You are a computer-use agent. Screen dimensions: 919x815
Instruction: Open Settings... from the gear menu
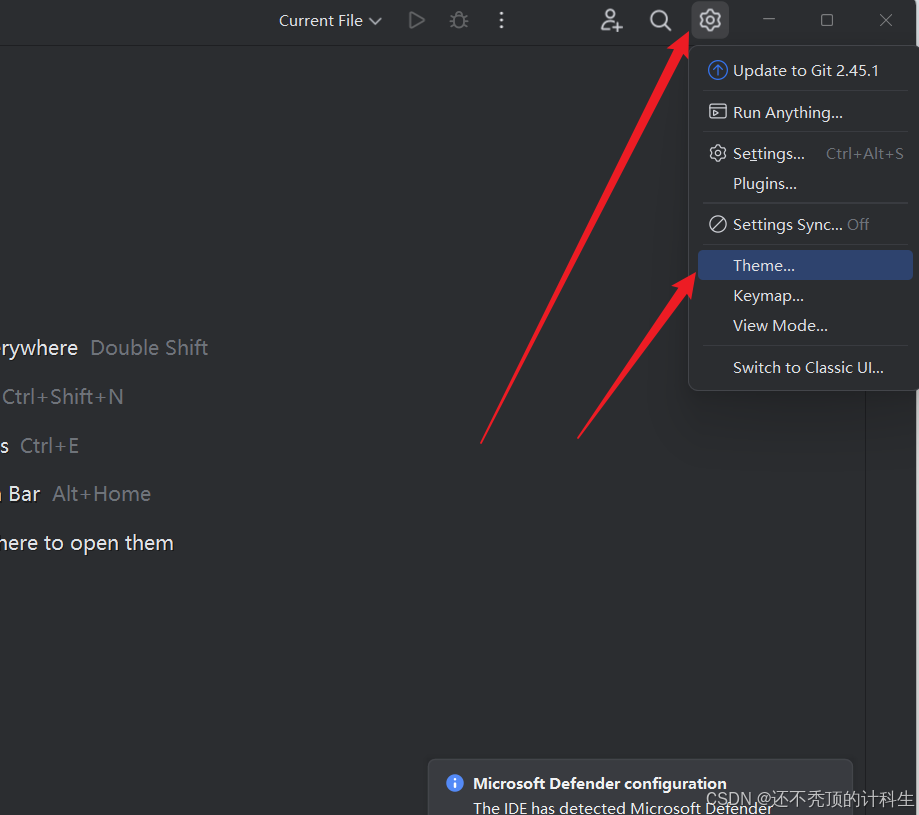(805, 154)
